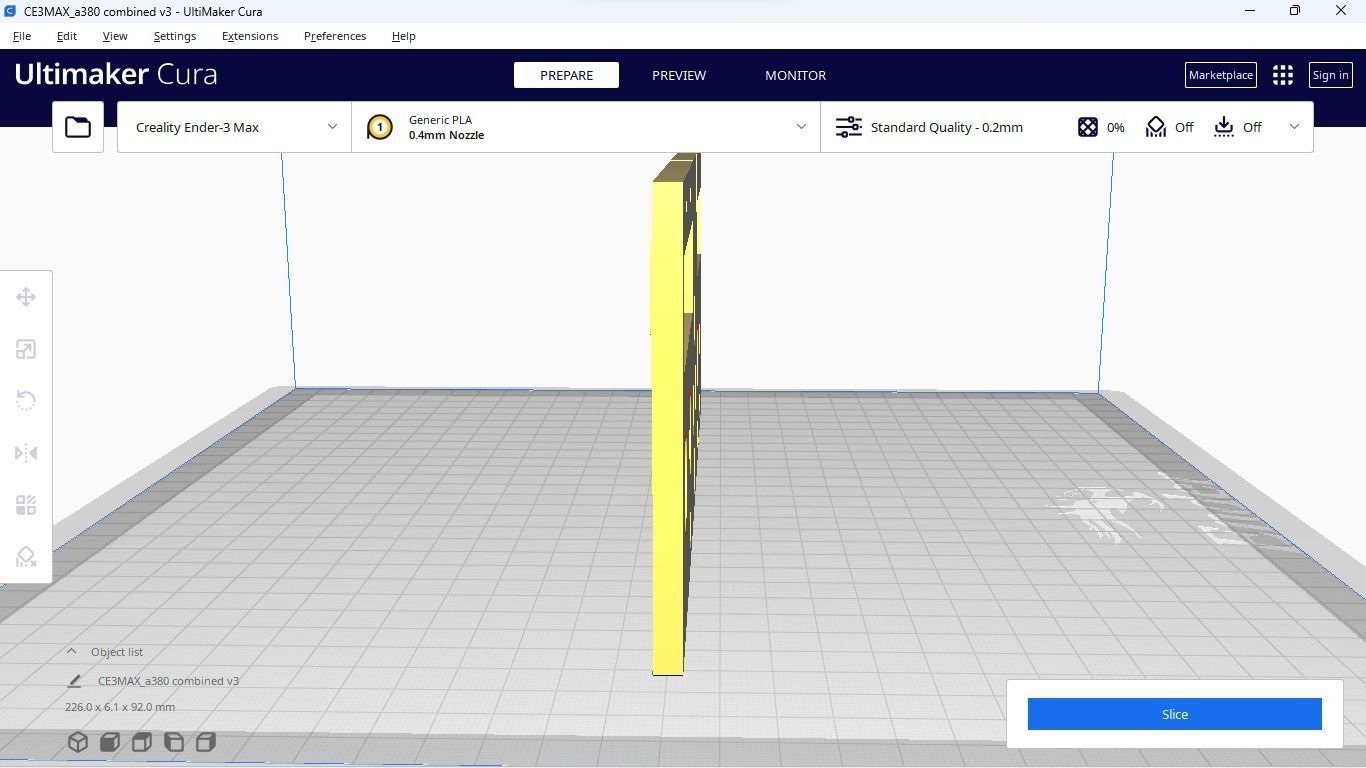This screenshot has width=1366, height=768.
Task: Open the Per Model Settings tool
Action: click(x=26, y=505)
